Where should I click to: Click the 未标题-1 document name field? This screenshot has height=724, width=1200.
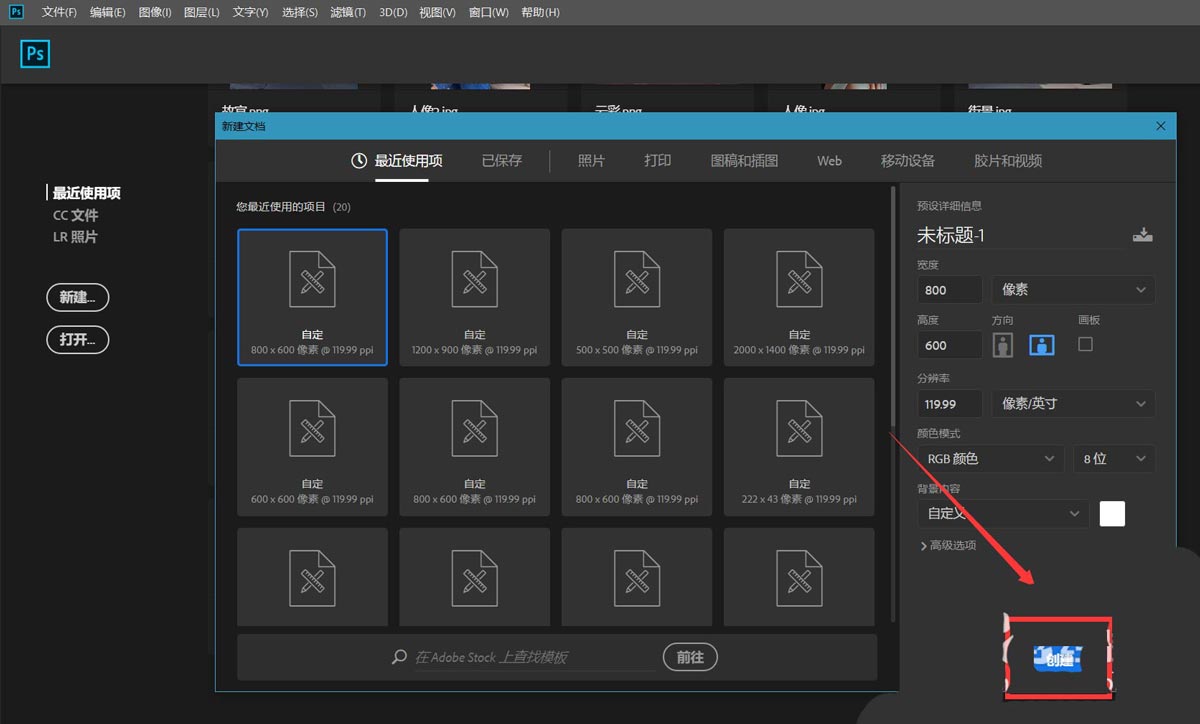point(1020,236)
